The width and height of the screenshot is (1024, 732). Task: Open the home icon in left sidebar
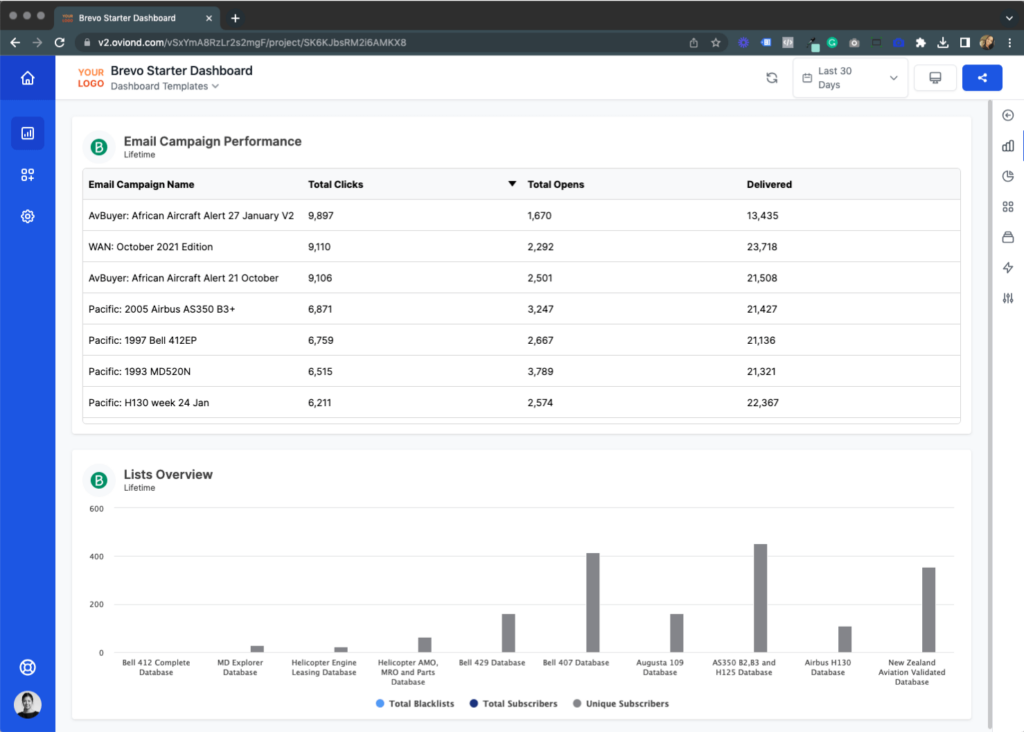coord(27,78)
